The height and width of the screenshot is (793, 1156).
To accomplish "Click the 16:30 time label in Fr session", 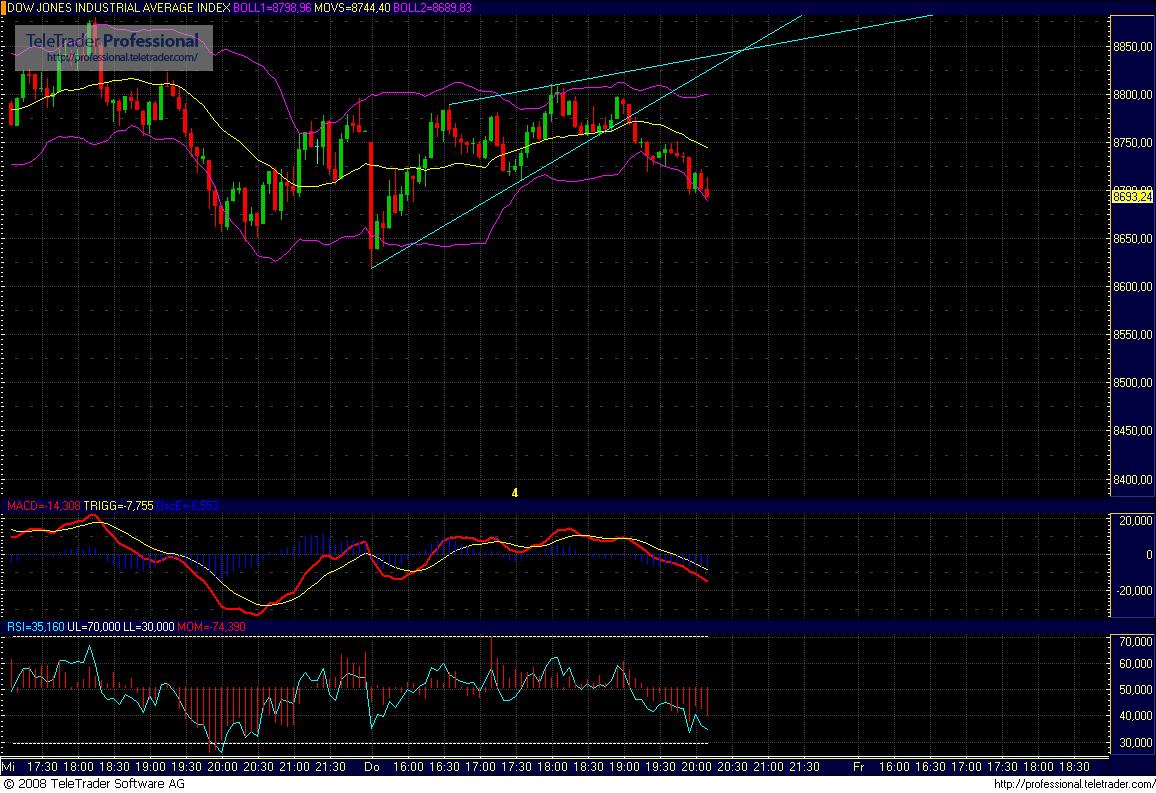I will [x=930, y=766].
